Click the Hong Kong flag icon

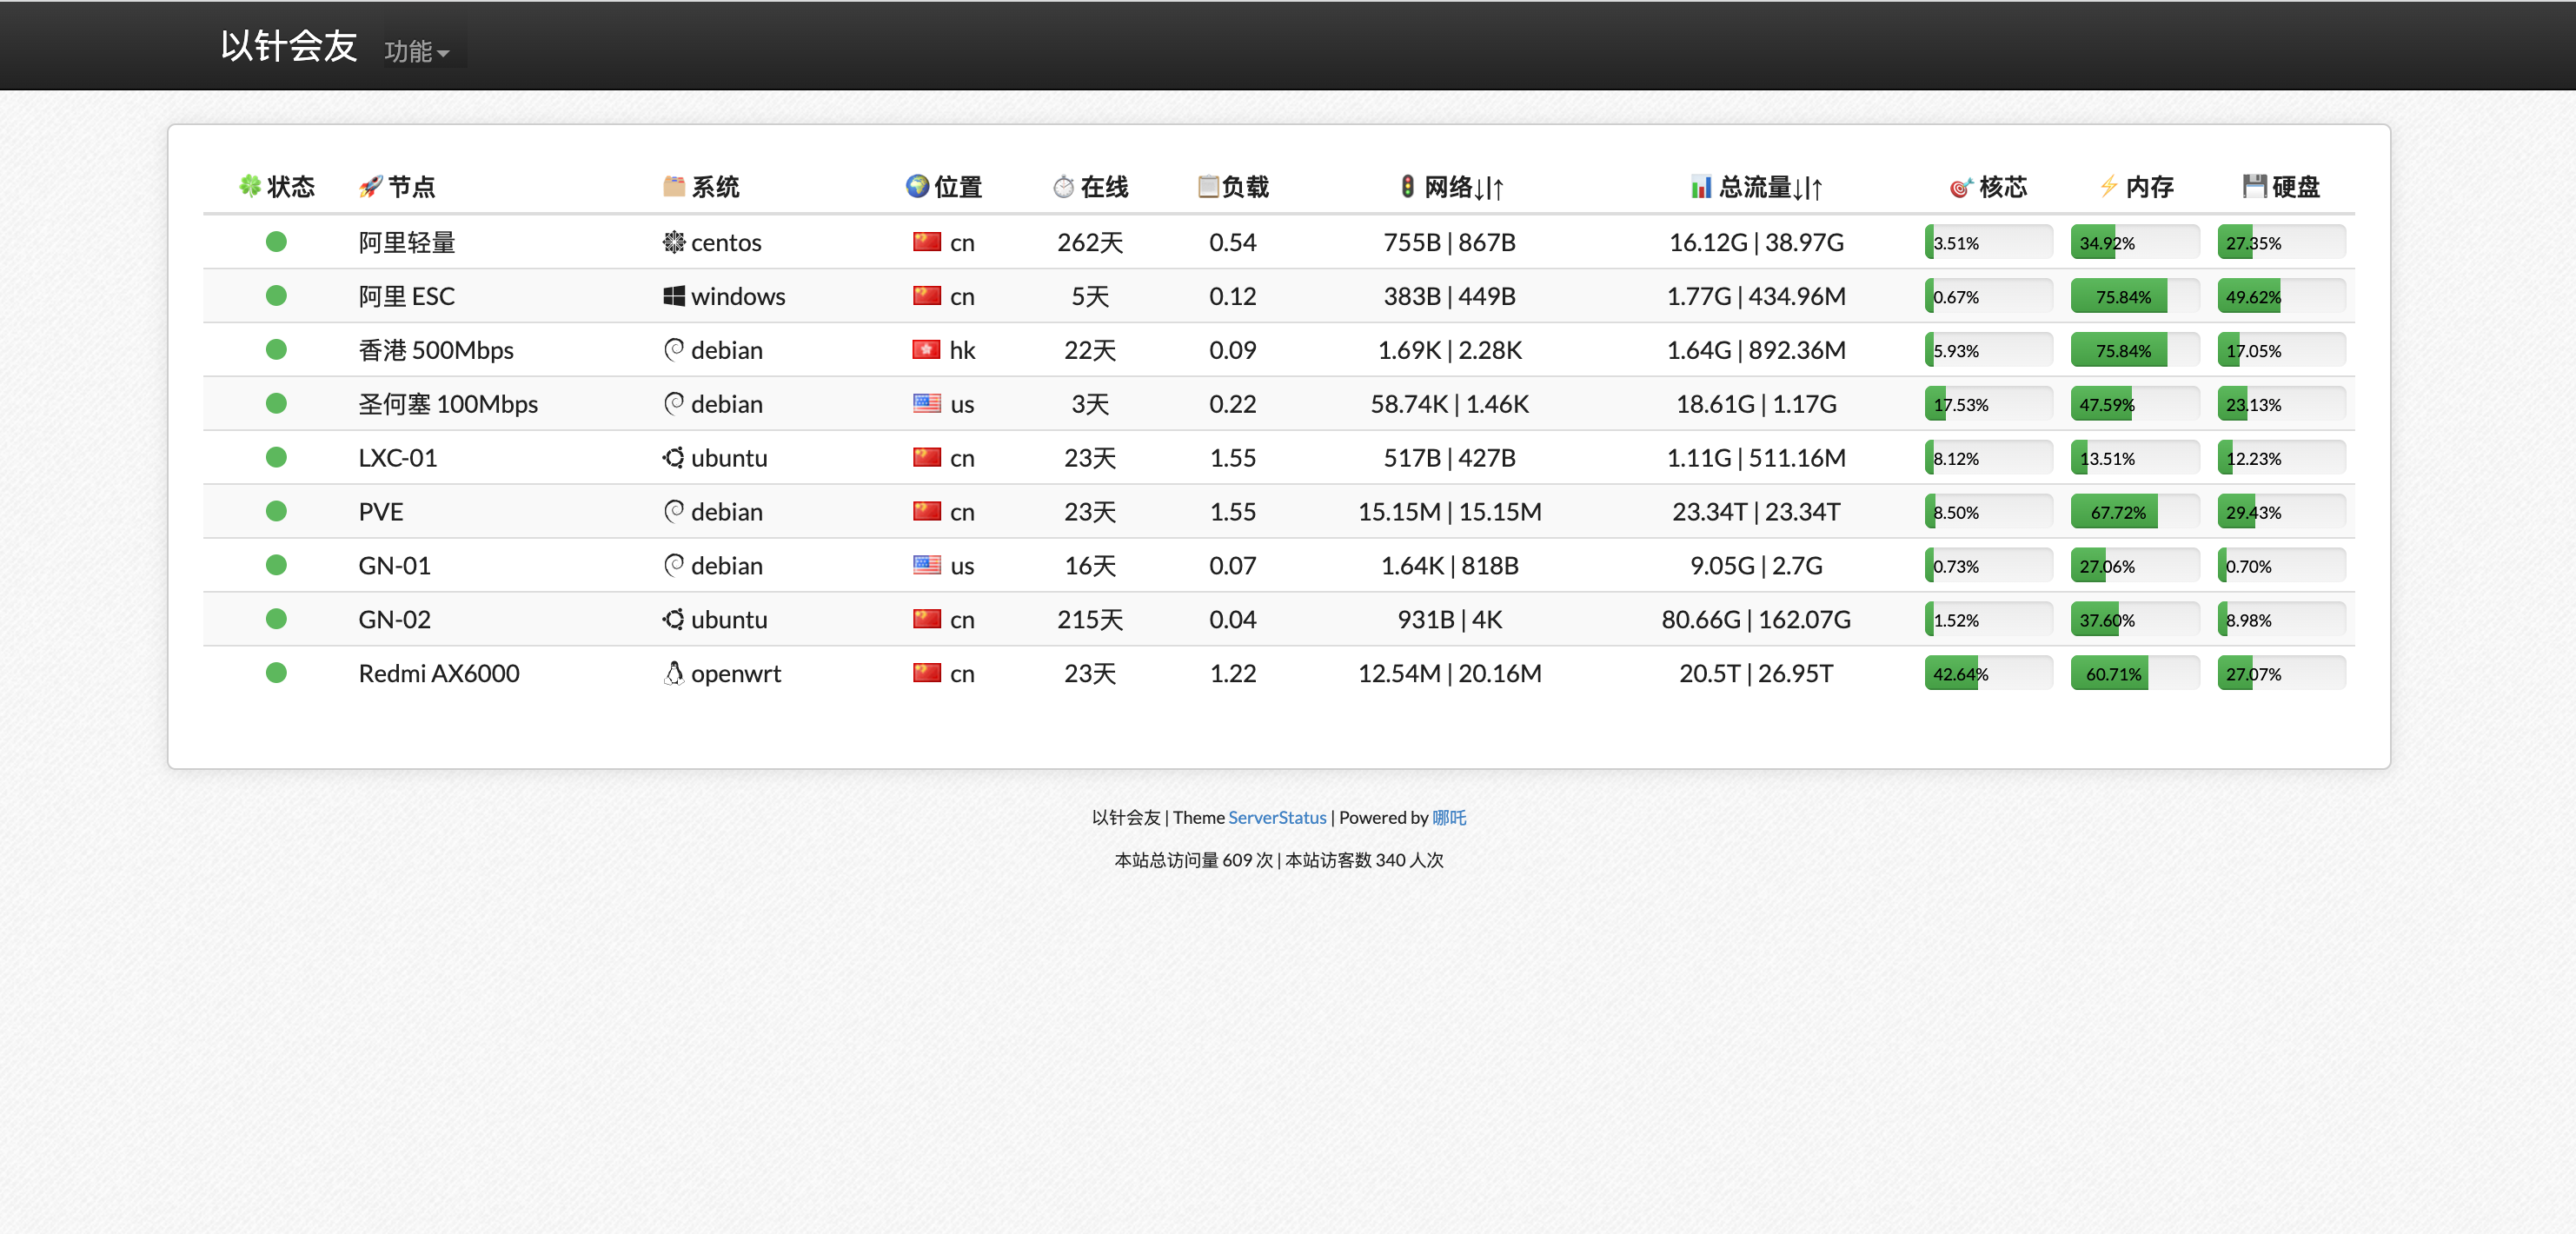pyautogui.click(x=926, y=350)
